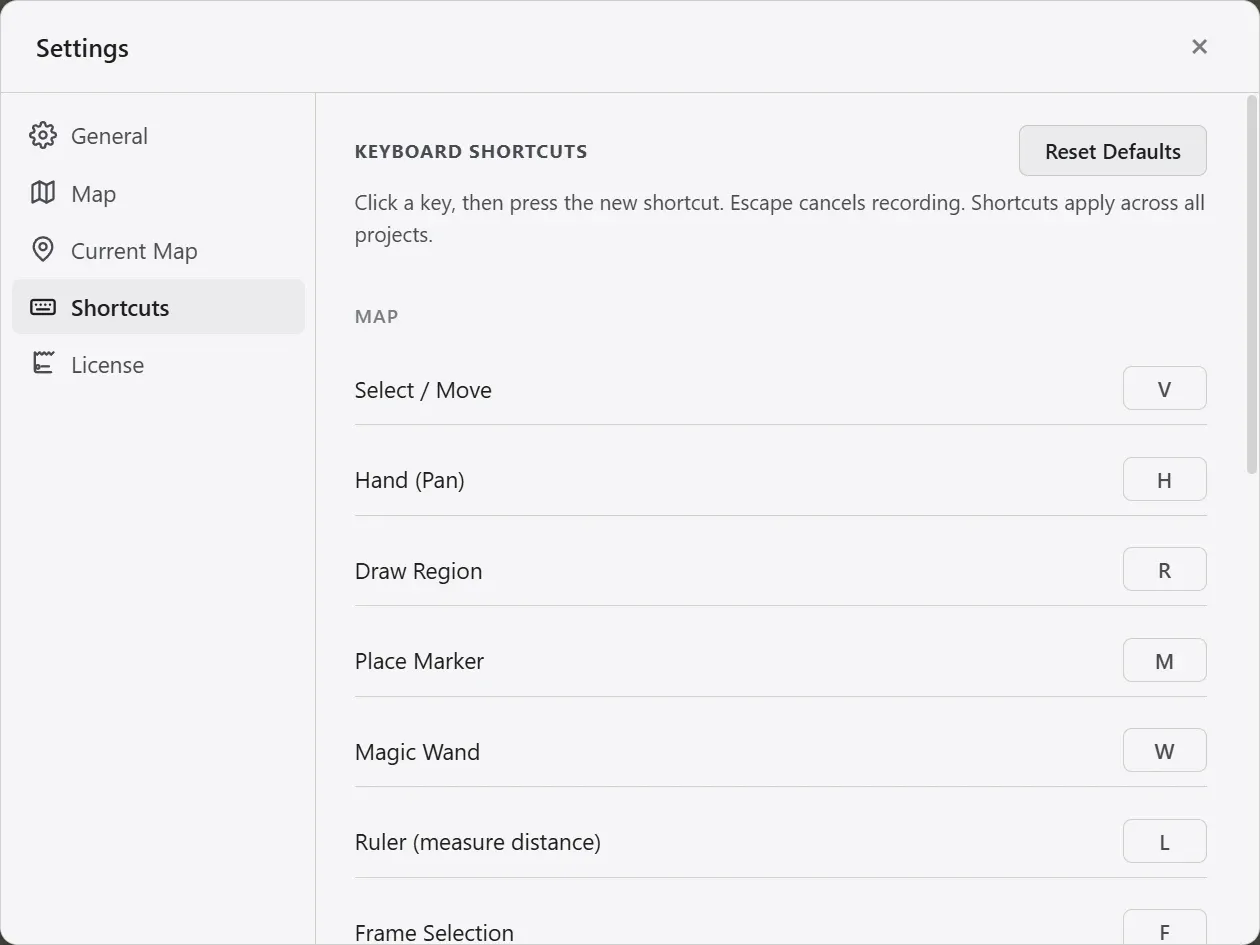Viewport: 1260px width, 945px height.
Task: Click the Shortcuts keyboard icon
Action: (x=43, y=307)
